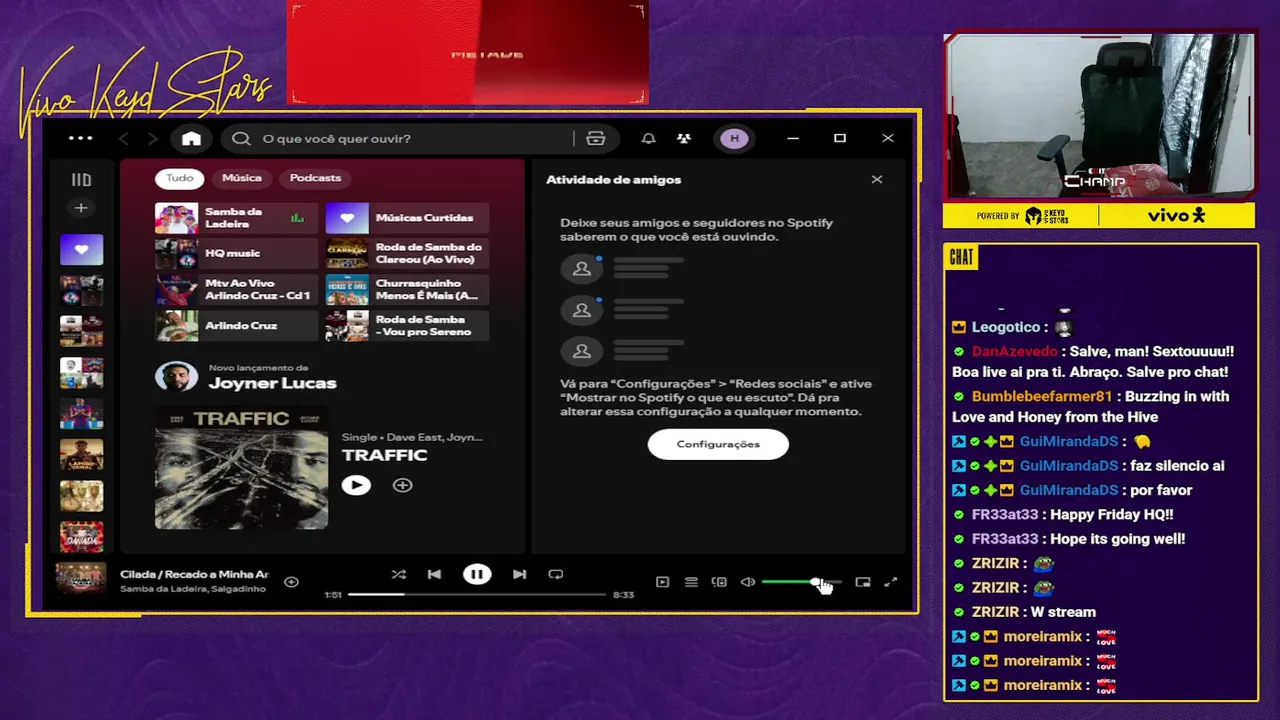Open the 'Músicas Curtidas' shortcut
1280x720 pixels.
tap(407, 218)
